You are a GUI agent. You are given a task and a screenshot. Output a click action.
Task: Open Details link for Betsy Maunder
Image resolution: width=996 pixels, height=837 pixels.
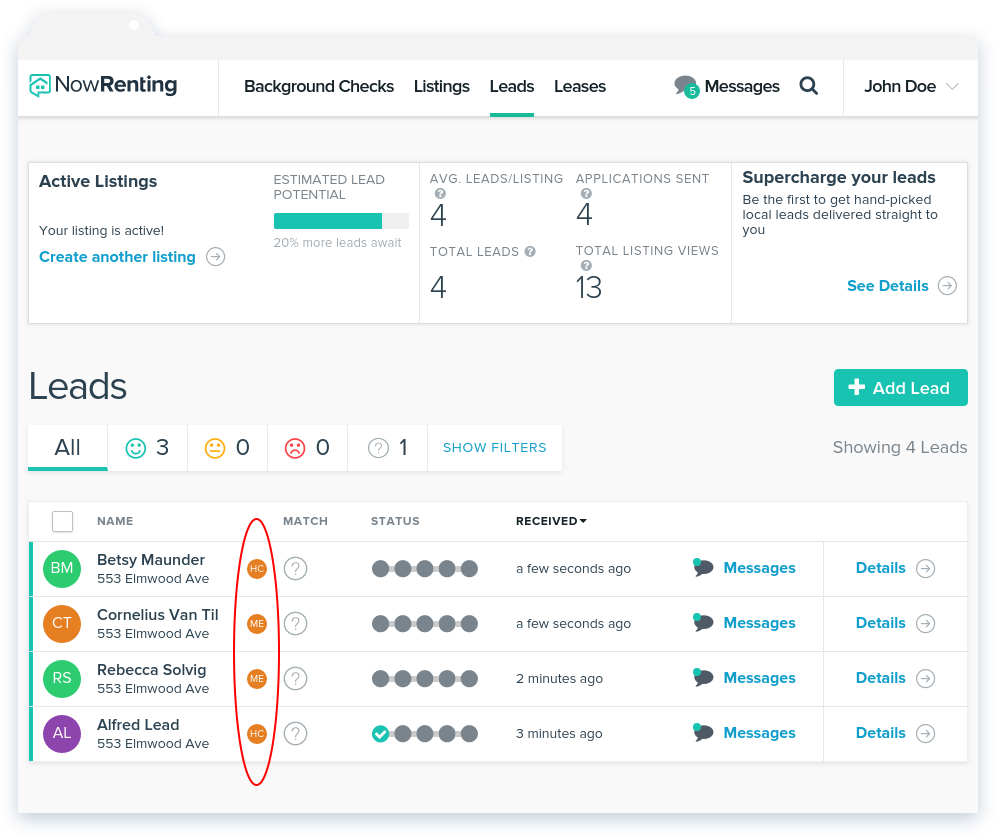pyautogui.click(x=881, y=568)
